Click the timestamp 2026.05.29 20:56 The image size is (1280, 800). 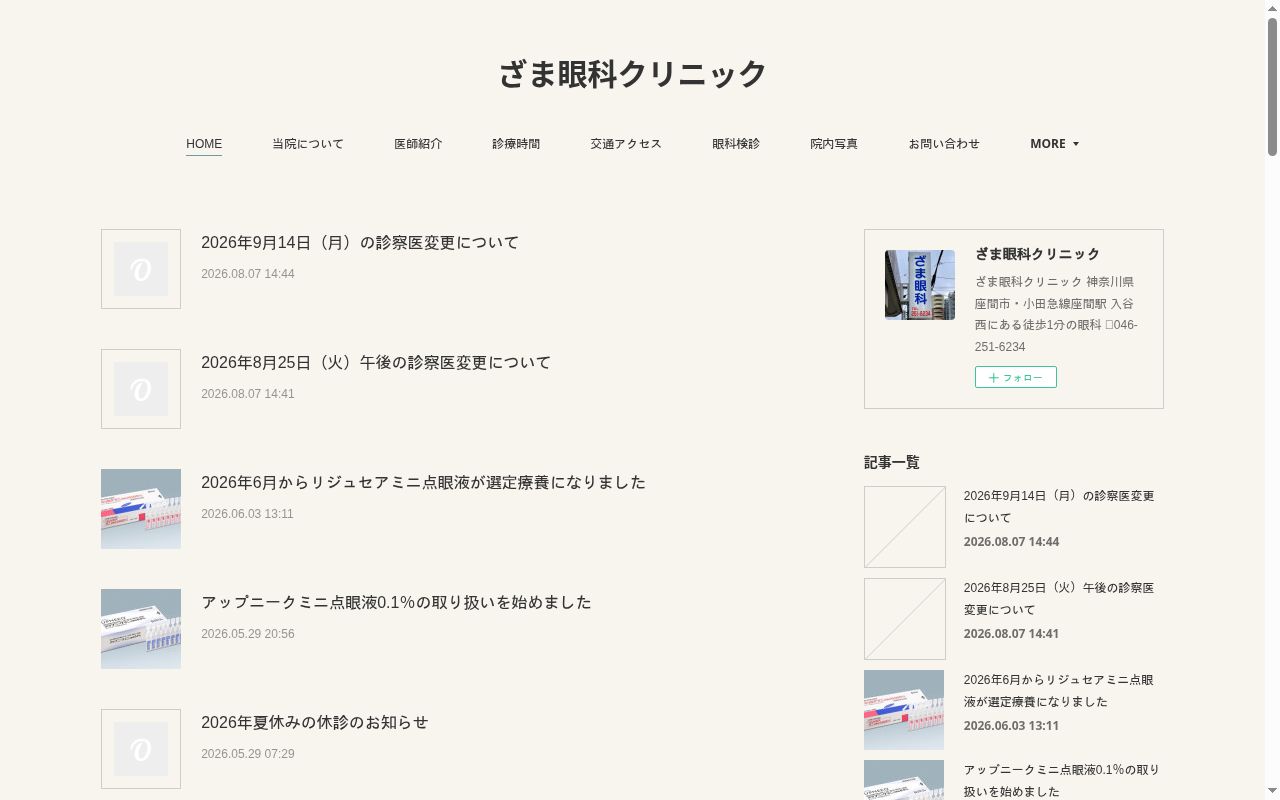tap(248, 634)
